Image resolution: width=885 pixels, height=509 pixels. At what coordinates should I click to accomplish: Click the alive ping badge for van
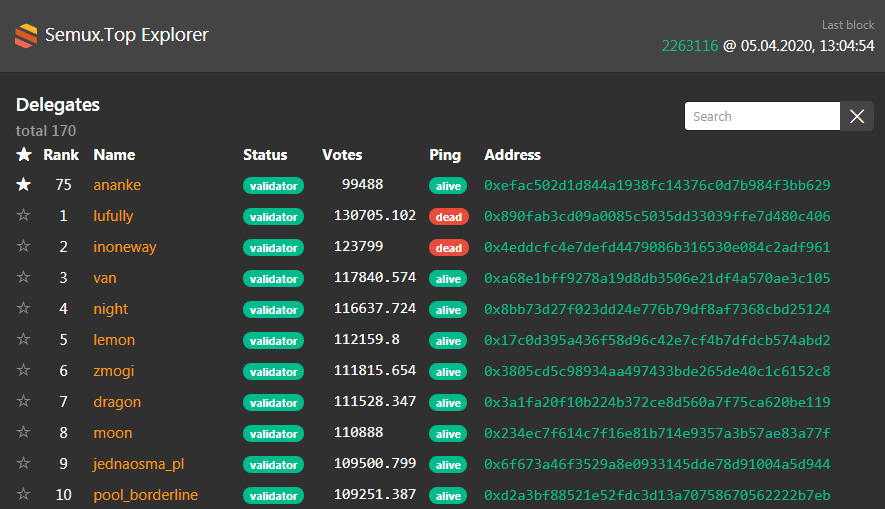click(x=448, y=279)
